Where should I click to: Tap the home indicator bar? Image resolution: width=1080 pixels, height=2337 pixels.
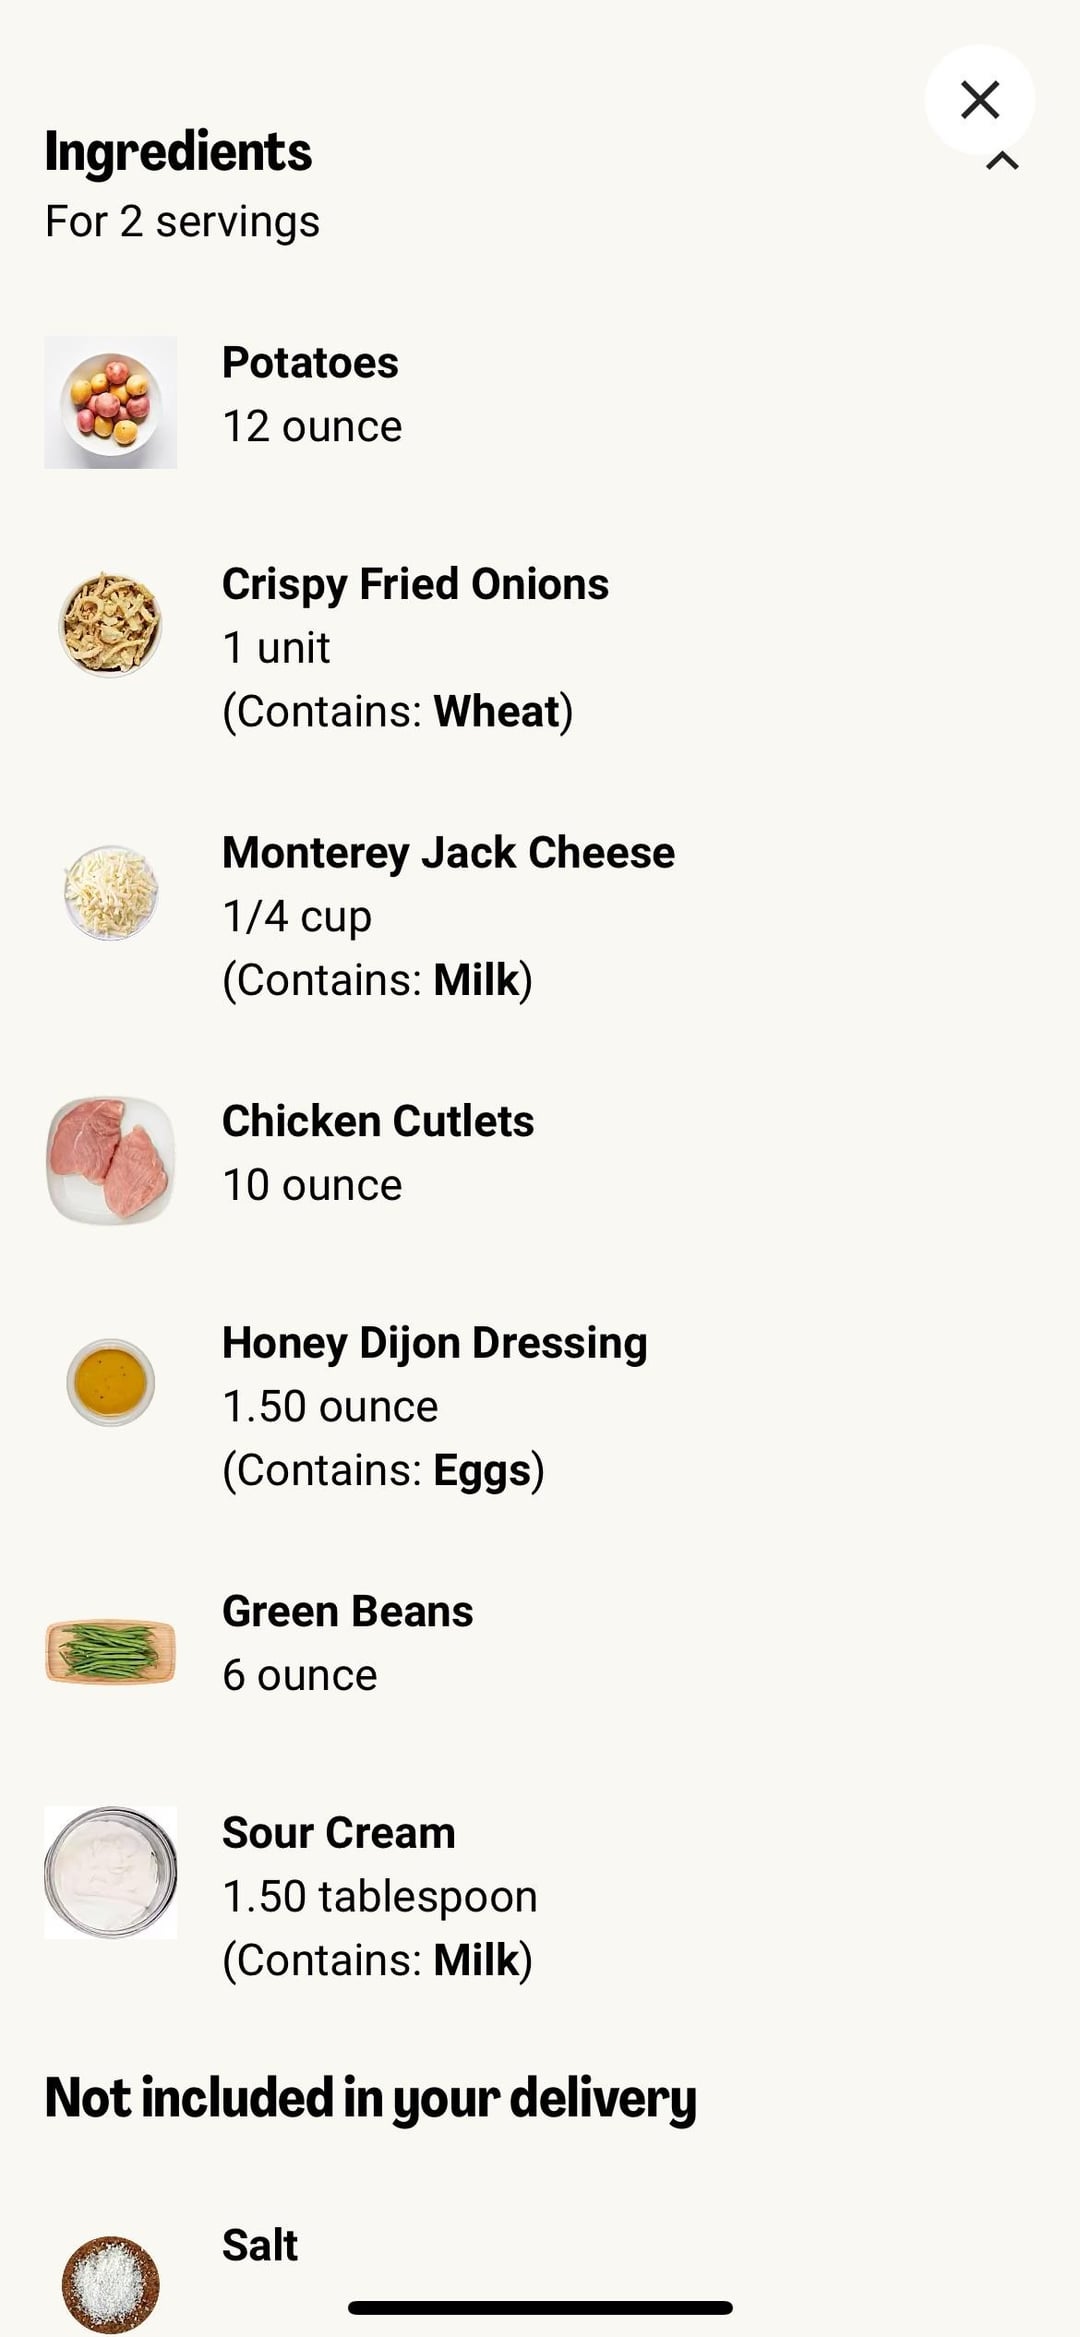(x=540, y=2308)
